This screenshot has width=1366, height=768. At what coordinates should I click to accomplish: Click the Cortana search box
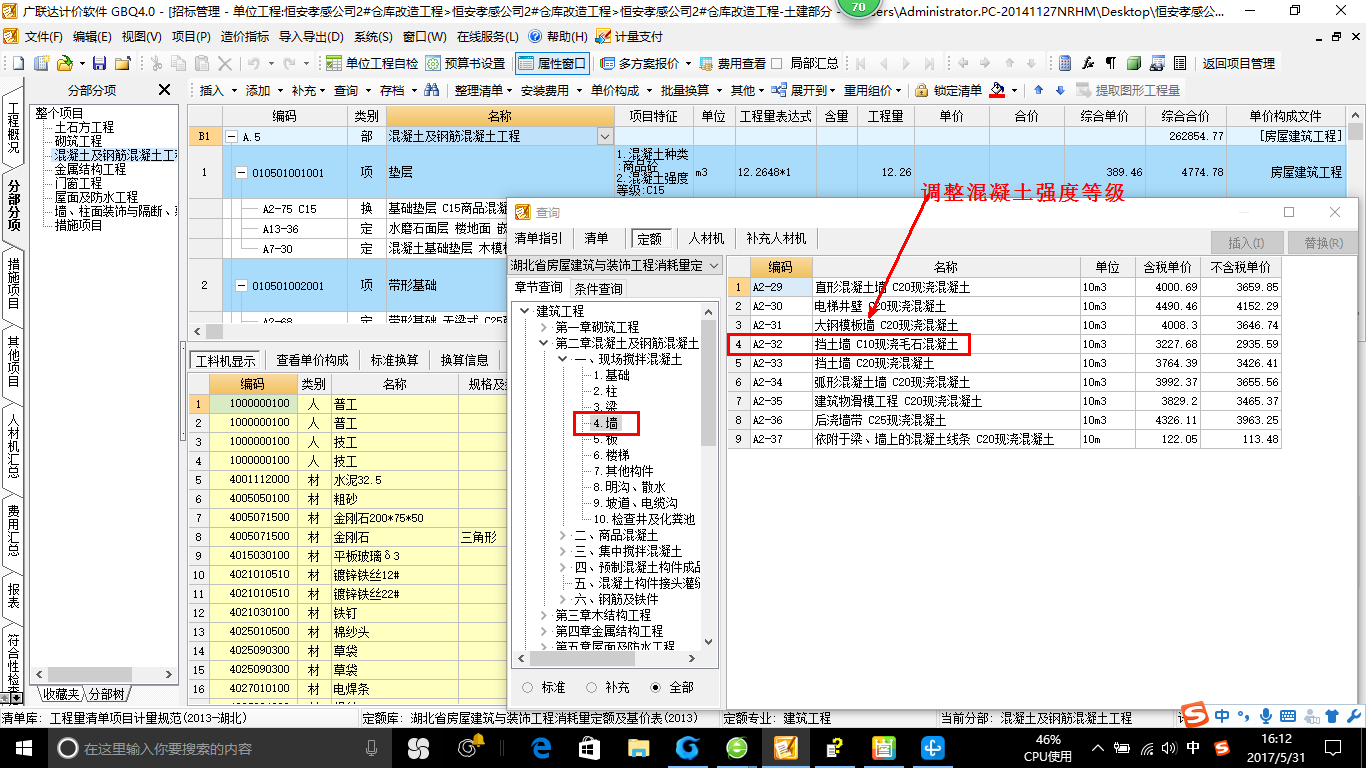tap(216, 747)
